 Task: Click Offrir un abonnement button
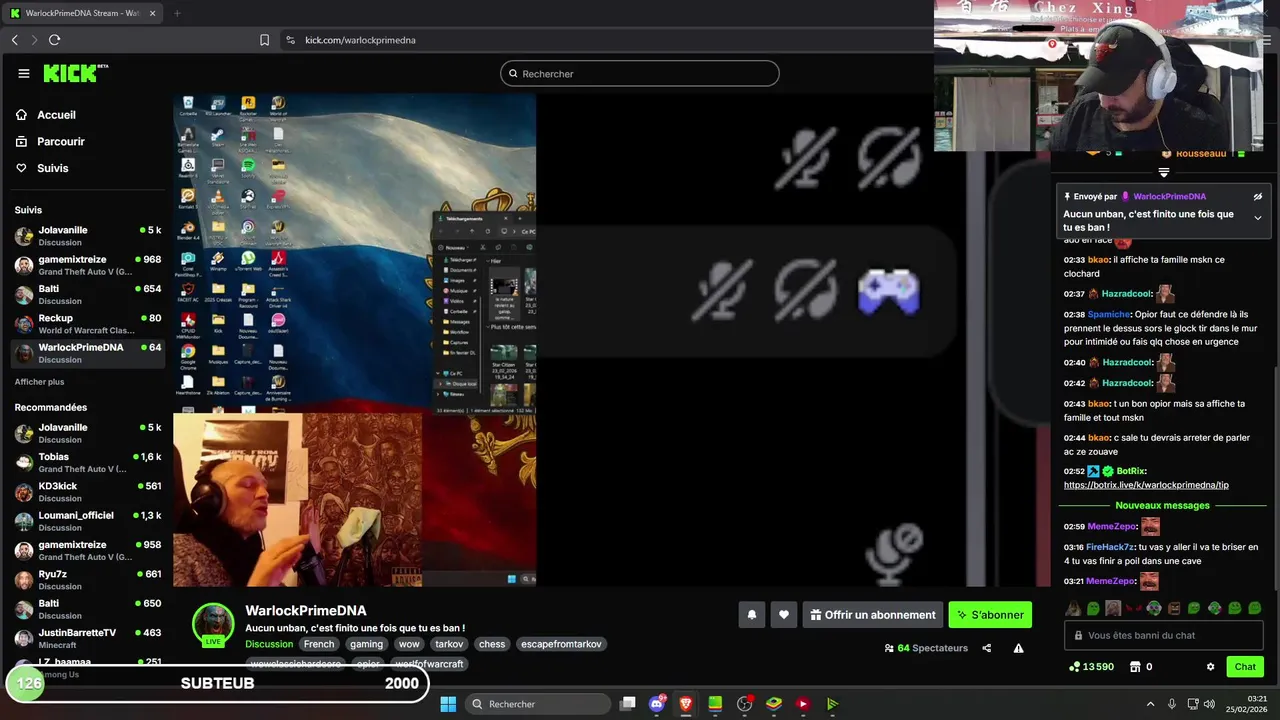[x=873, y=615]
